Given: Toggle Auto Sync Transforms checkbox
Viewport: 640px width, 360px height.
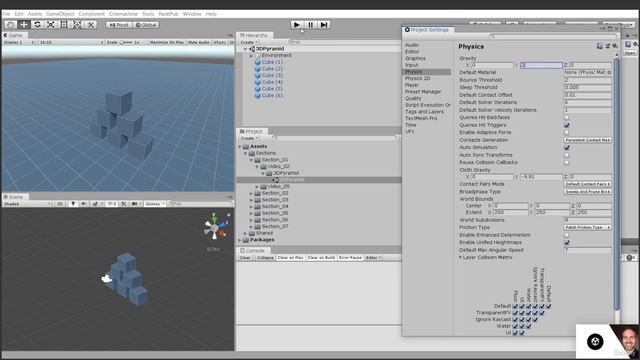Looking at the screenshot, I should 567,155.
